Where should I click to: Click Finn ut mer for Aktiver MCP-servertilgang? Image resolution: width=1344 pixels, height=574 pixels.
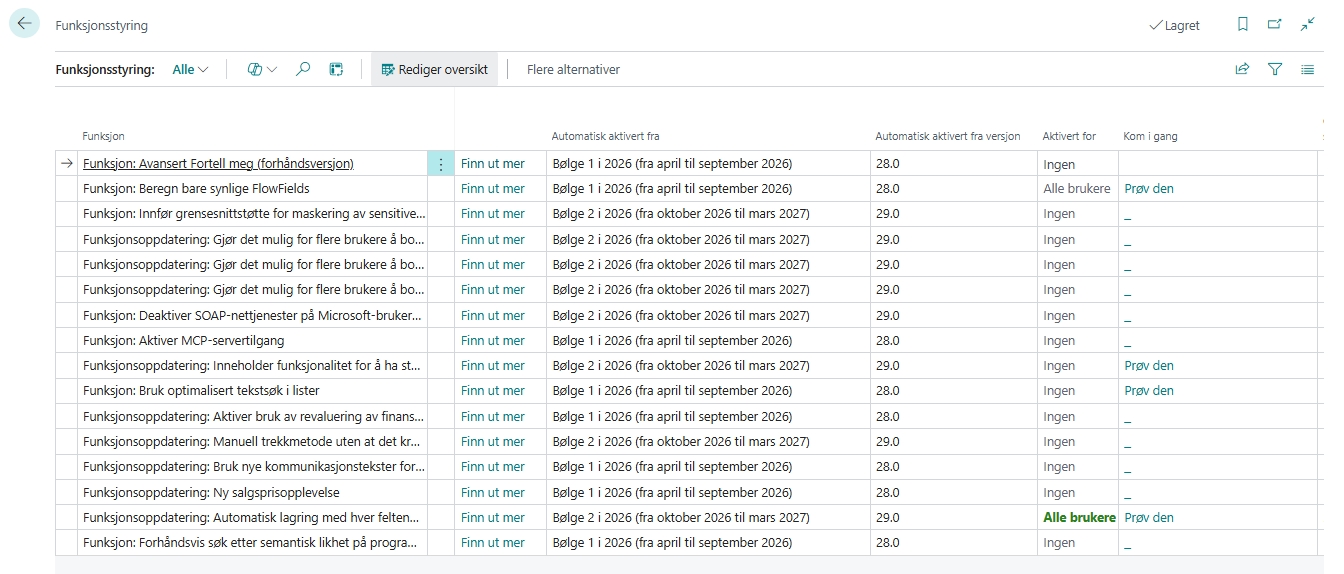coord(492,341)
